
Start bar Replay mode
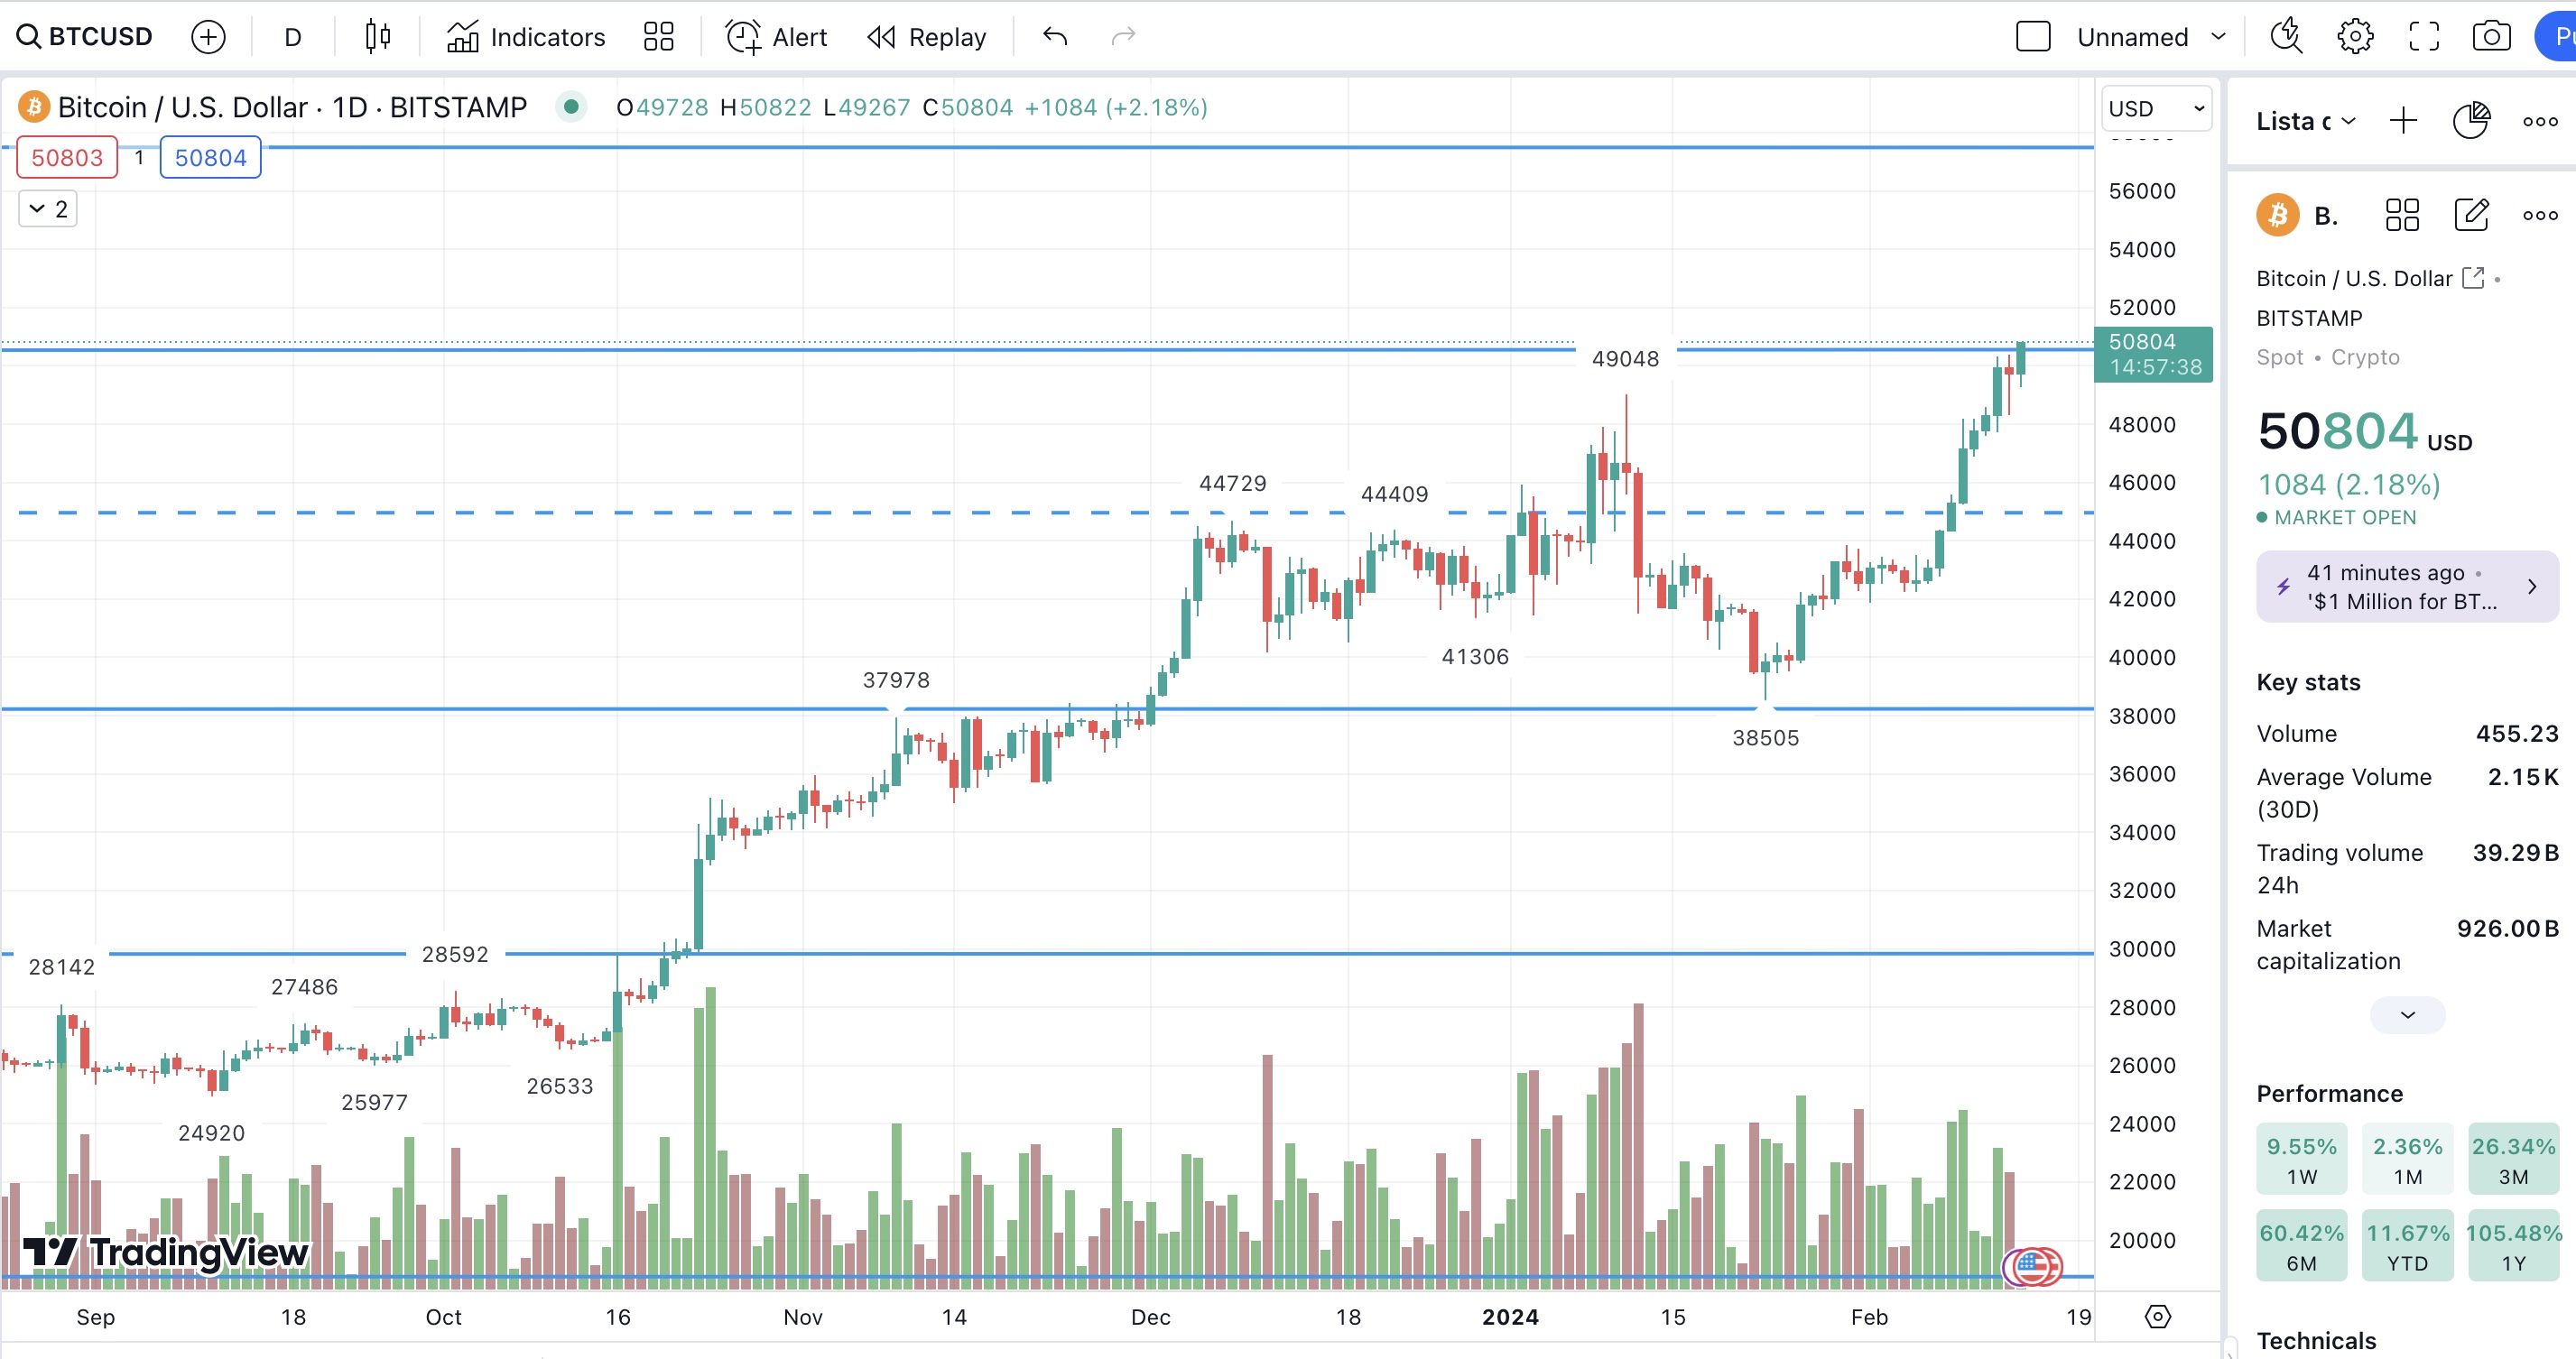[926, 37]
